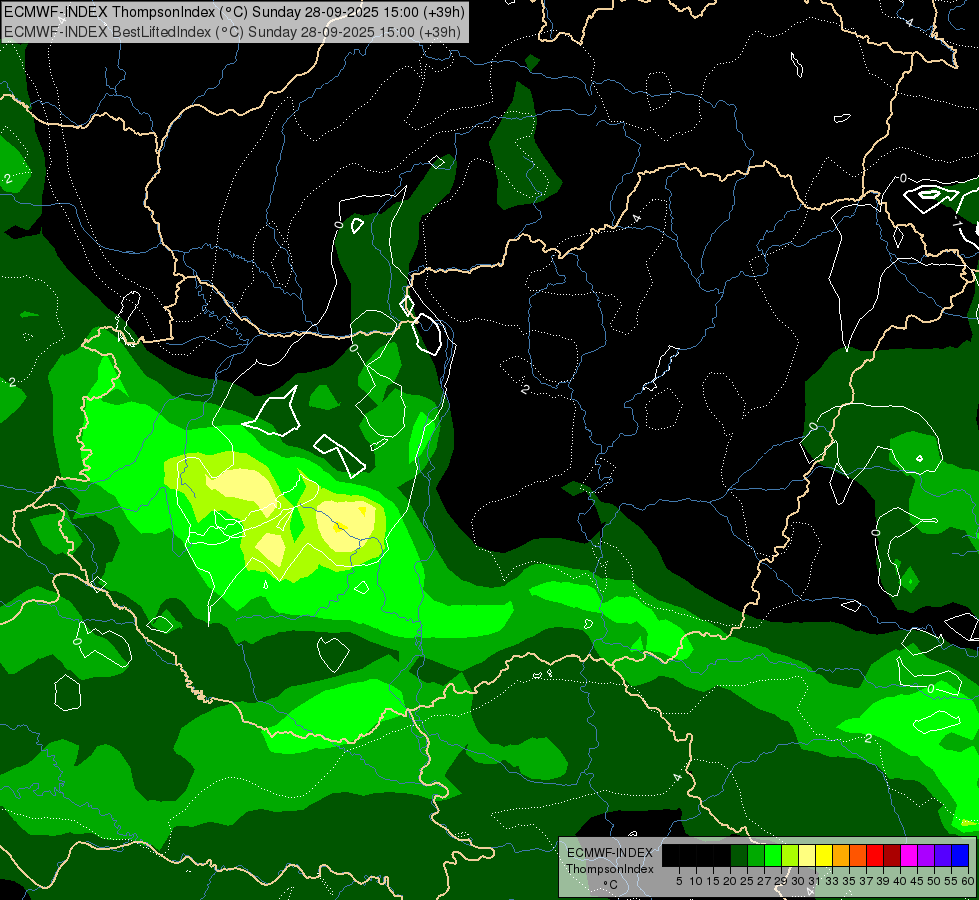Click the legend tick value '37'
This screenshot has height=900, width=979.
[866, 881]
